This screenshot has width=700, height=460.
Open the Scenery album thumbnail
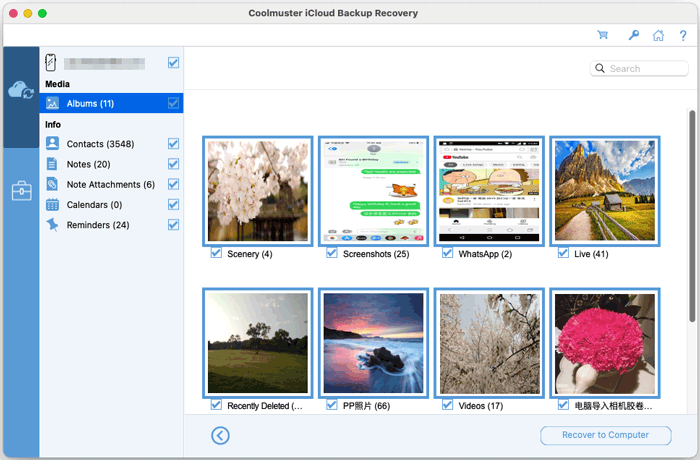tap(258, 191)
